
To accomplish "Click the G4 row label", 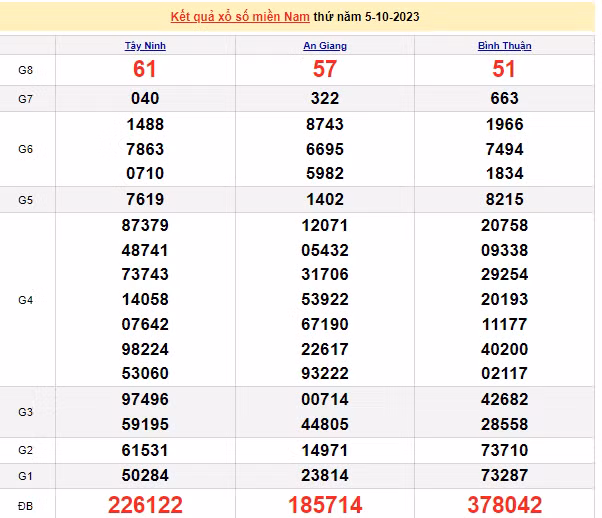I will pyautogui.click(x=26, y=299).
